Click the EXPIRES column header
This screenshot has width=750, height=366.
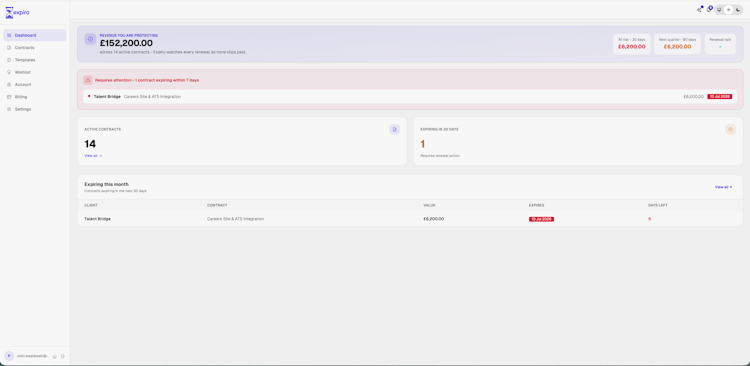[536, 205]
